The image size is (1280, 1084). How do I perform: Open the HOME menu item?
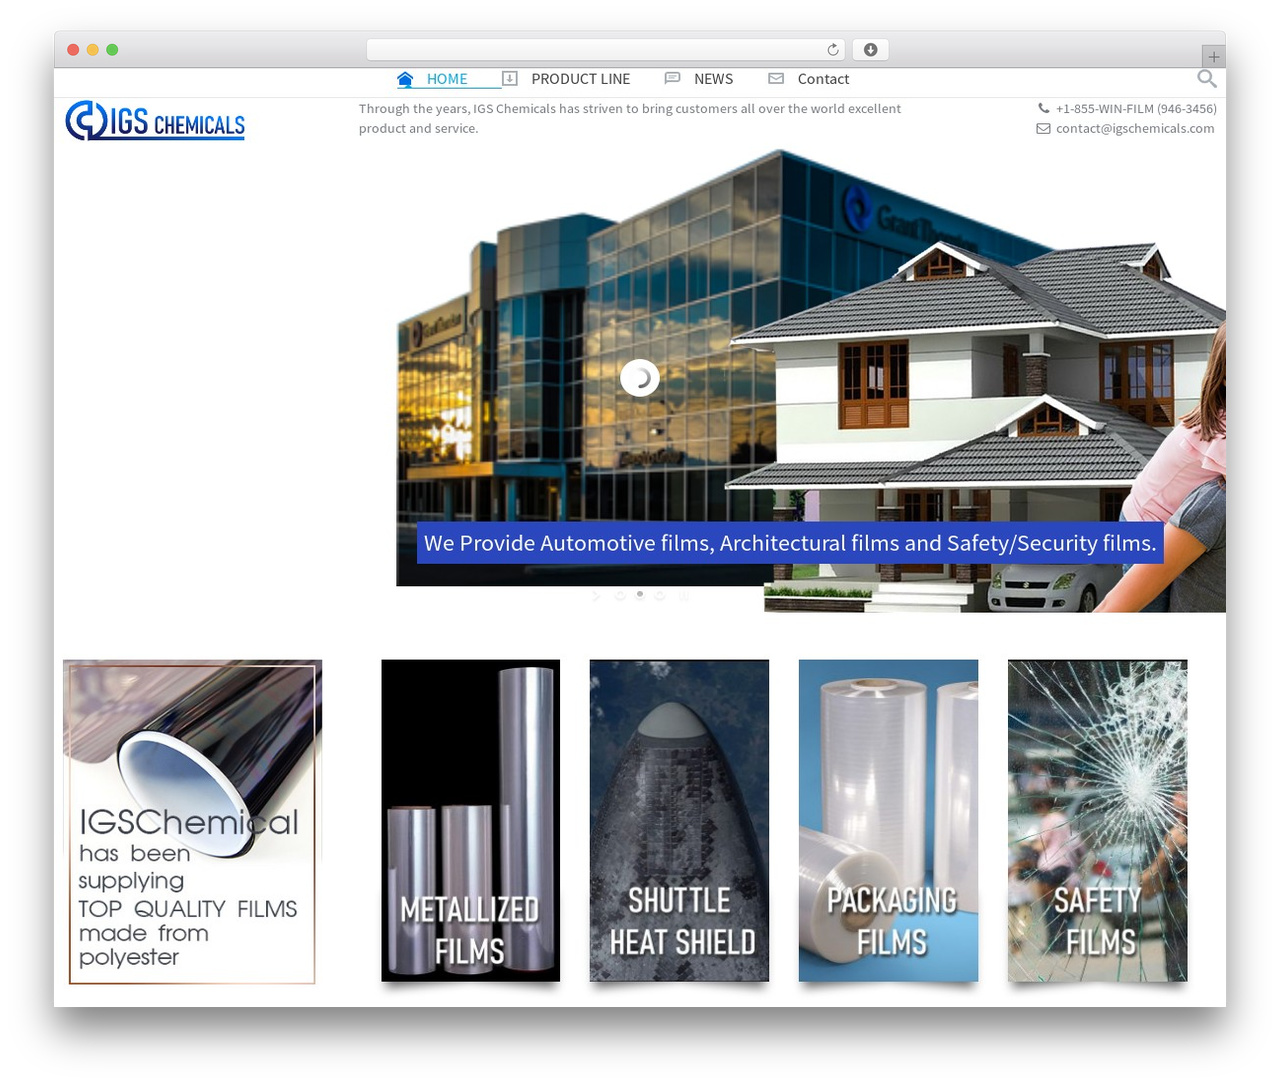[x=447, y=79]
